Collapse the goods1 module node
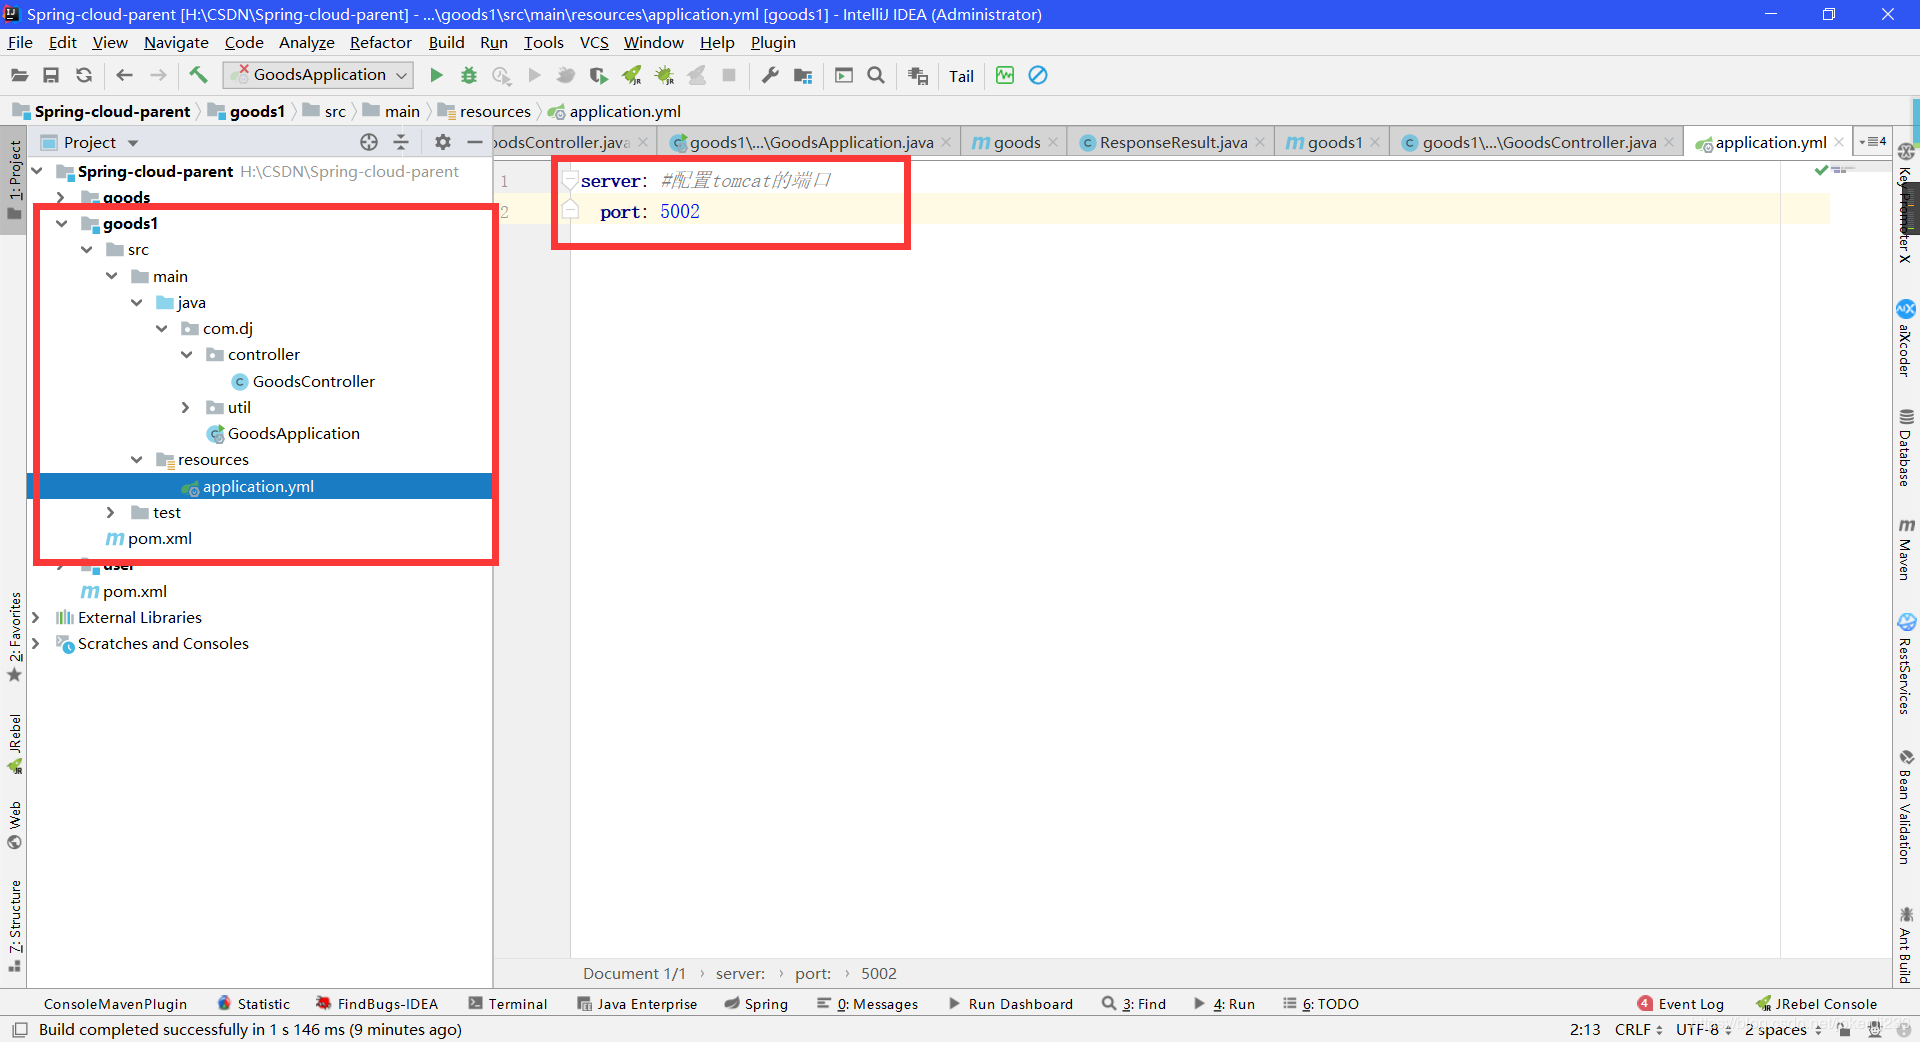1920x1042 pixels. pyautogui.click(x=62, y=223)
